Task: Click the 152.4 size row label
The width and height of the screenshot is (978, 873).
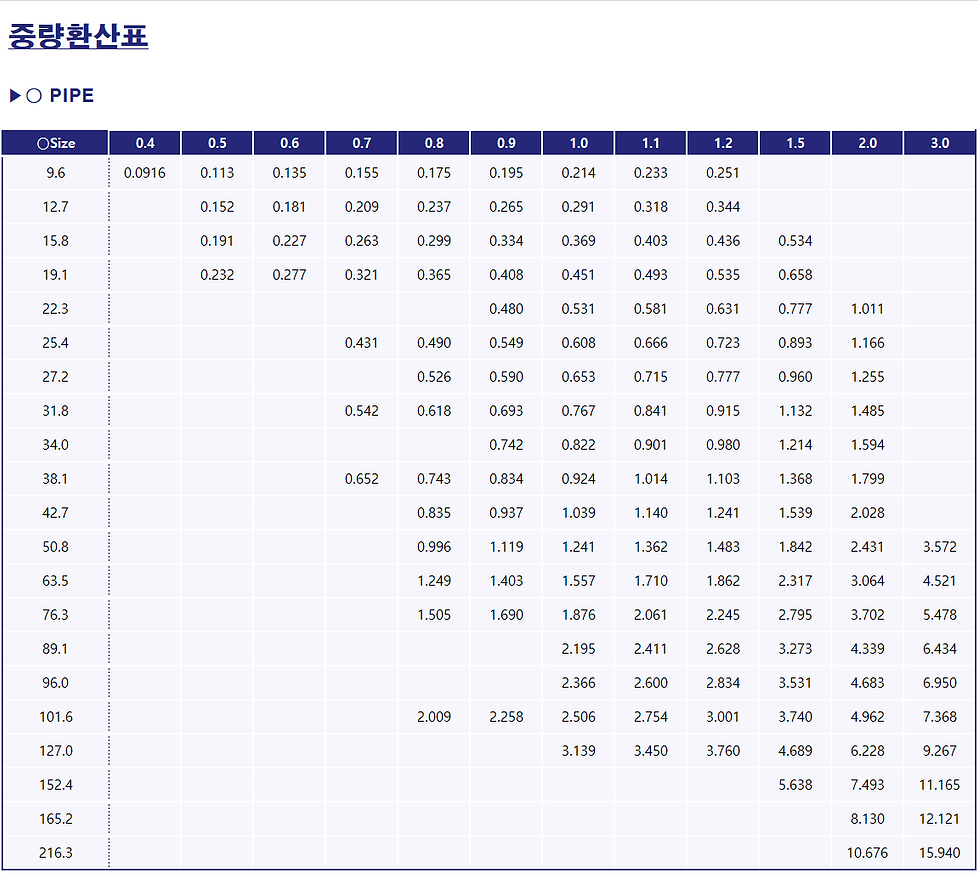Action: [x=56, y=785]
